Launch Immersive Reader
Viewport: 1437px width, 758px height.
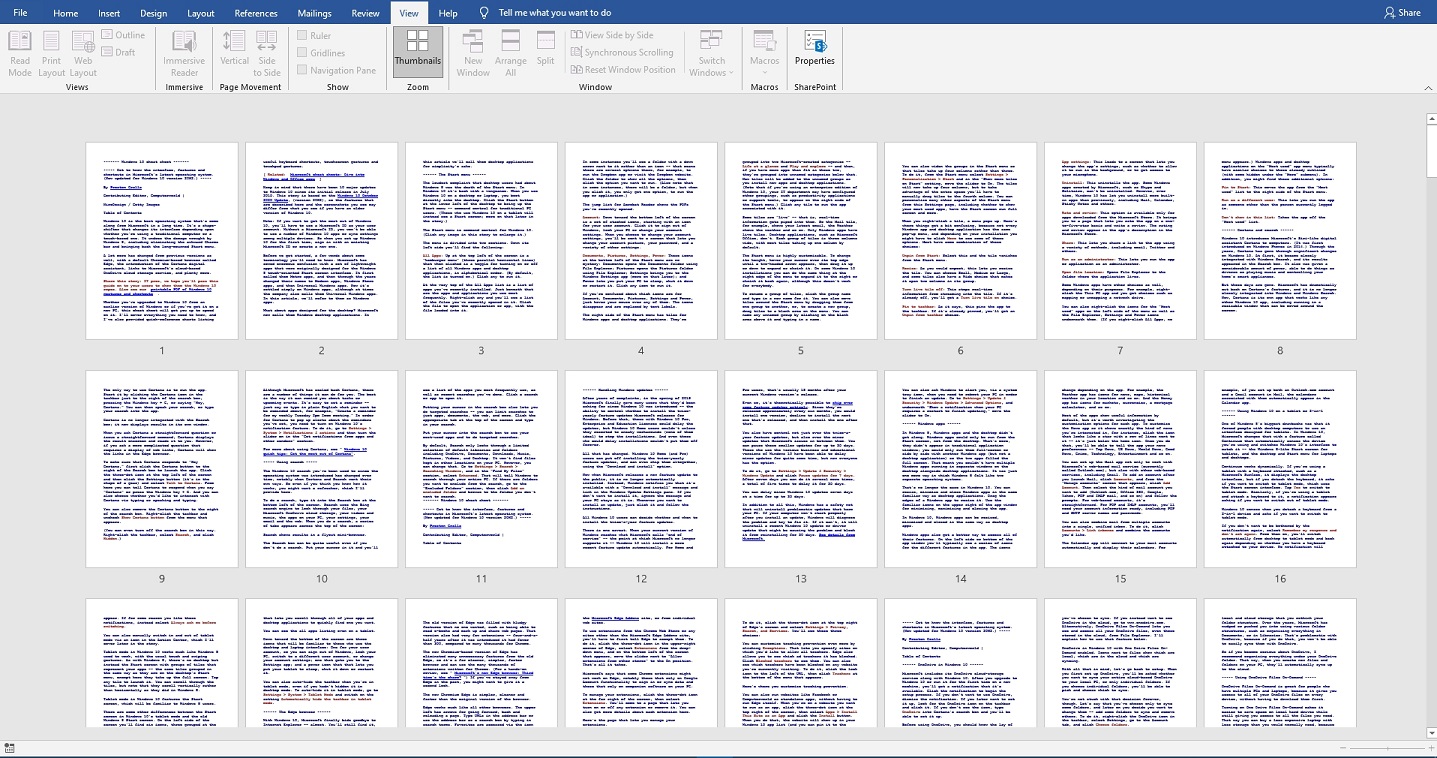(184, 53)
